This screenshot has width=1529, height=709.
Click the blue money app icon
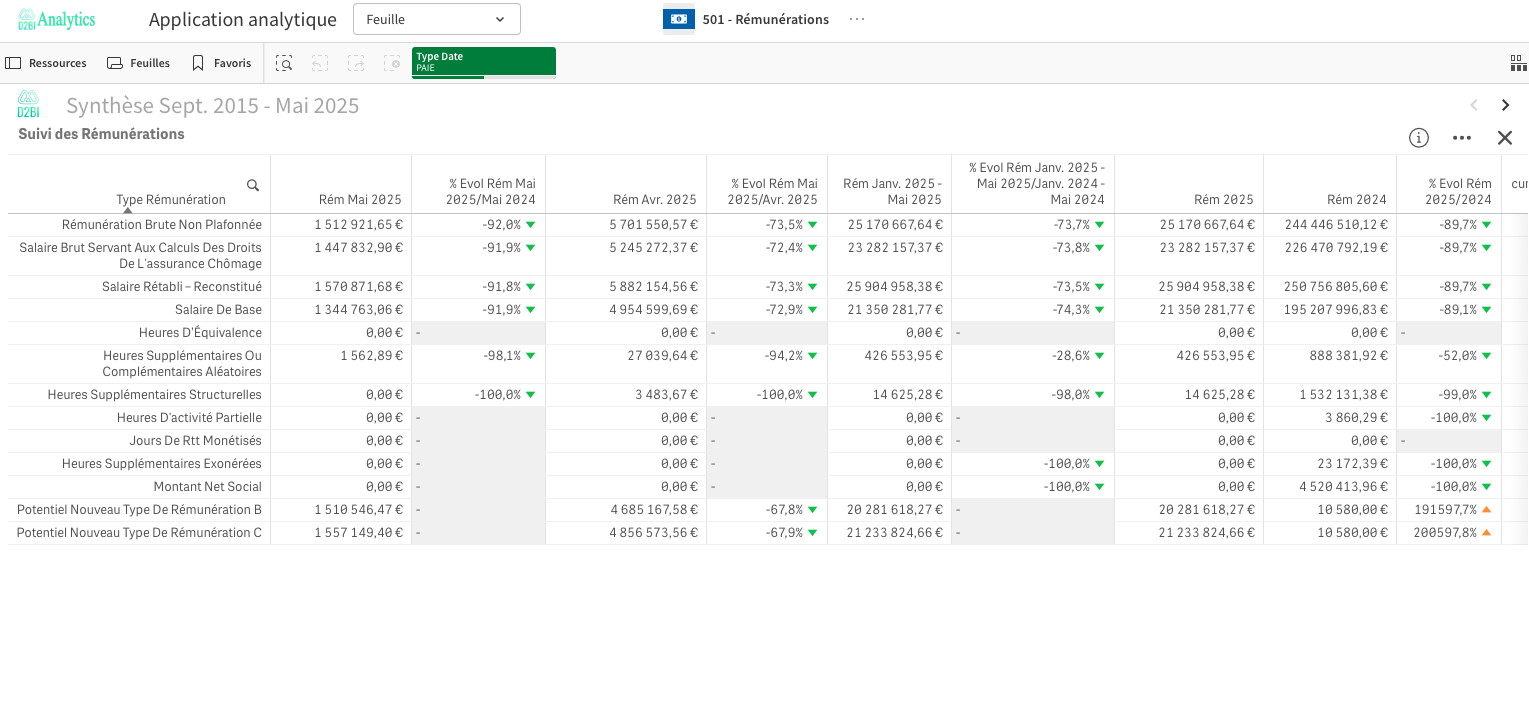[x=679, y=19]
